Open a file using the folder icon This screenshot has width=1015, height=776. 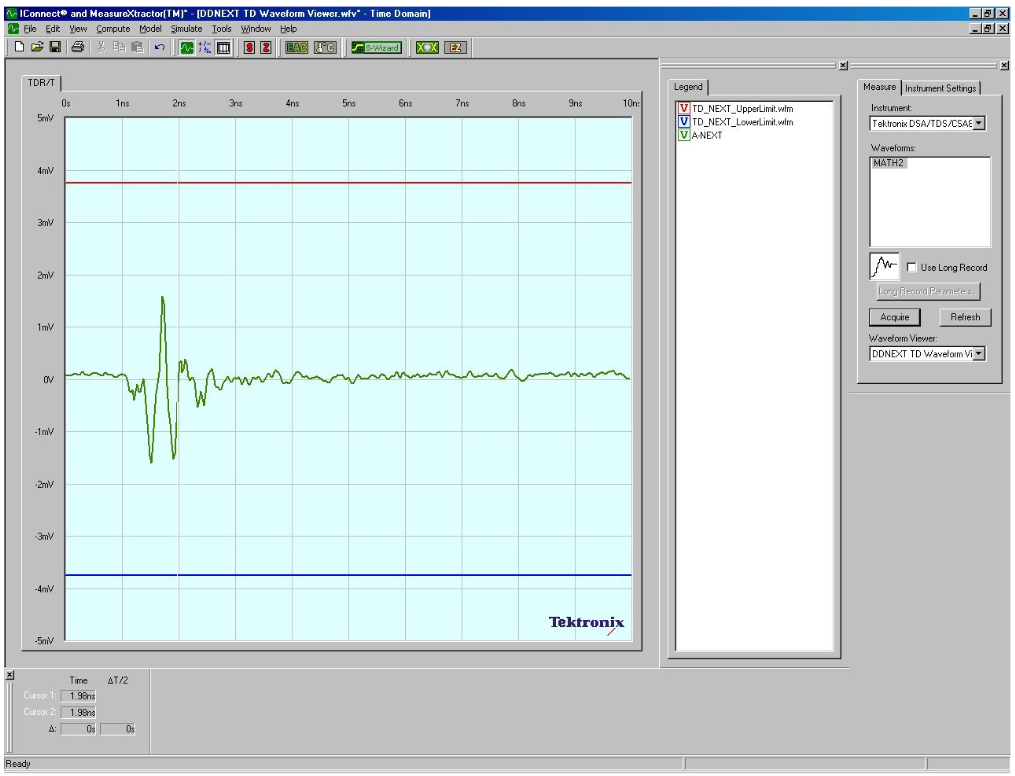37,47
